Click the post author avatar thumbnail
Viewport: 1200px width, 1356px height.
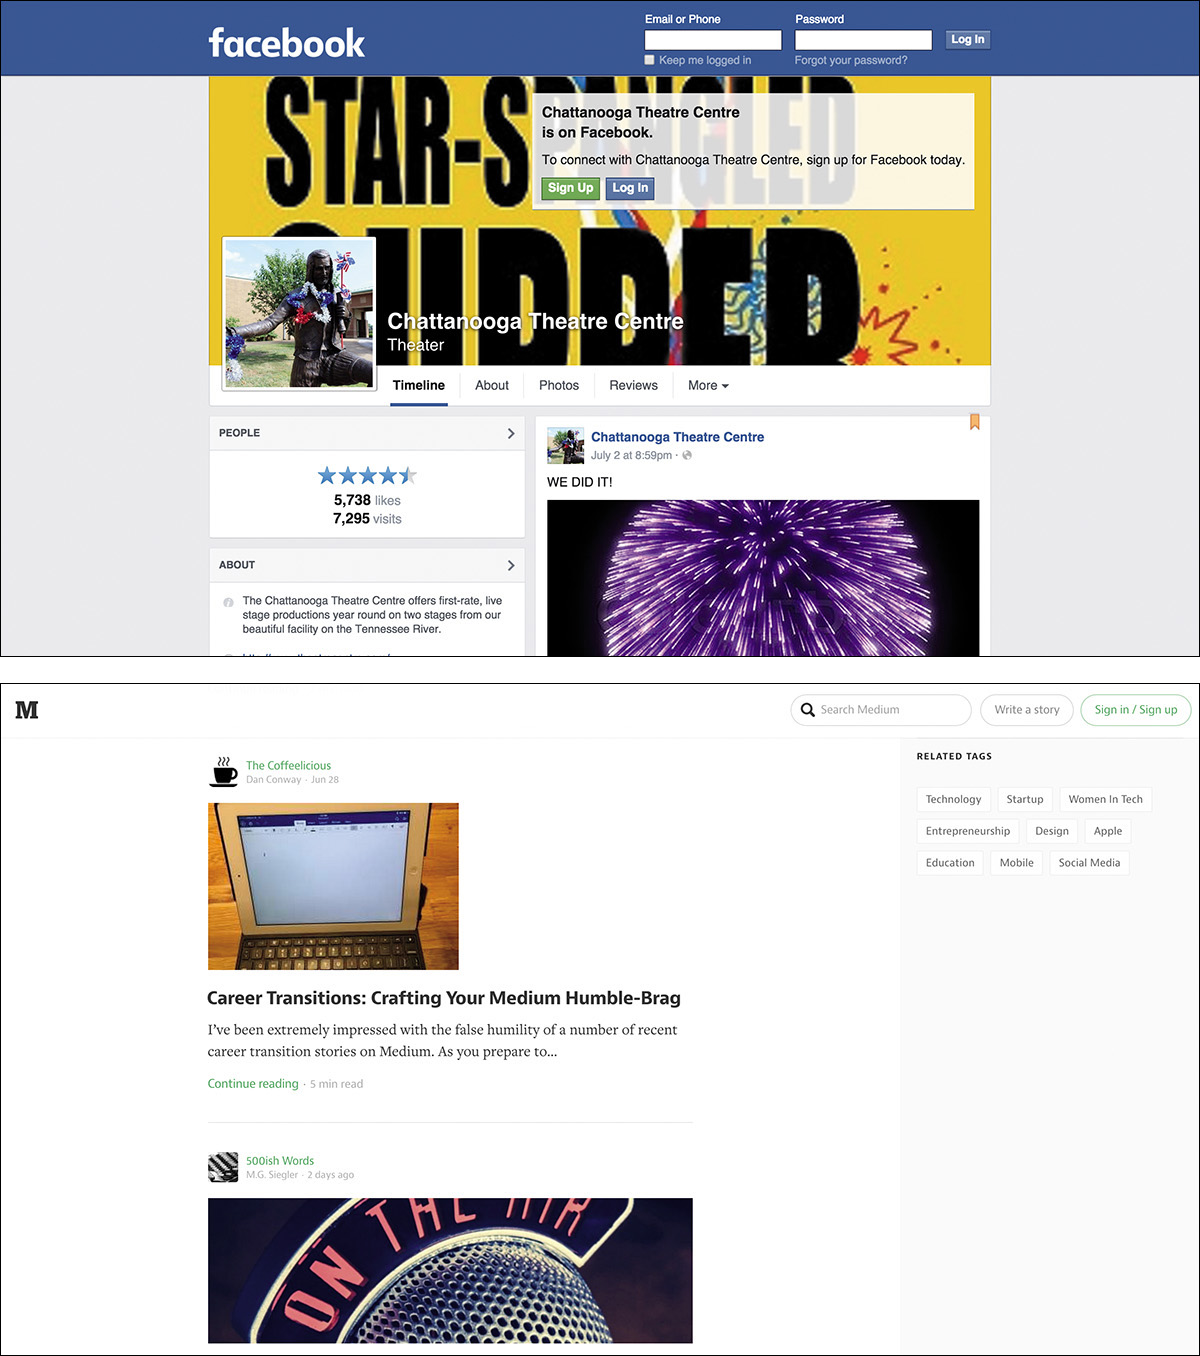tap(565, 446)
